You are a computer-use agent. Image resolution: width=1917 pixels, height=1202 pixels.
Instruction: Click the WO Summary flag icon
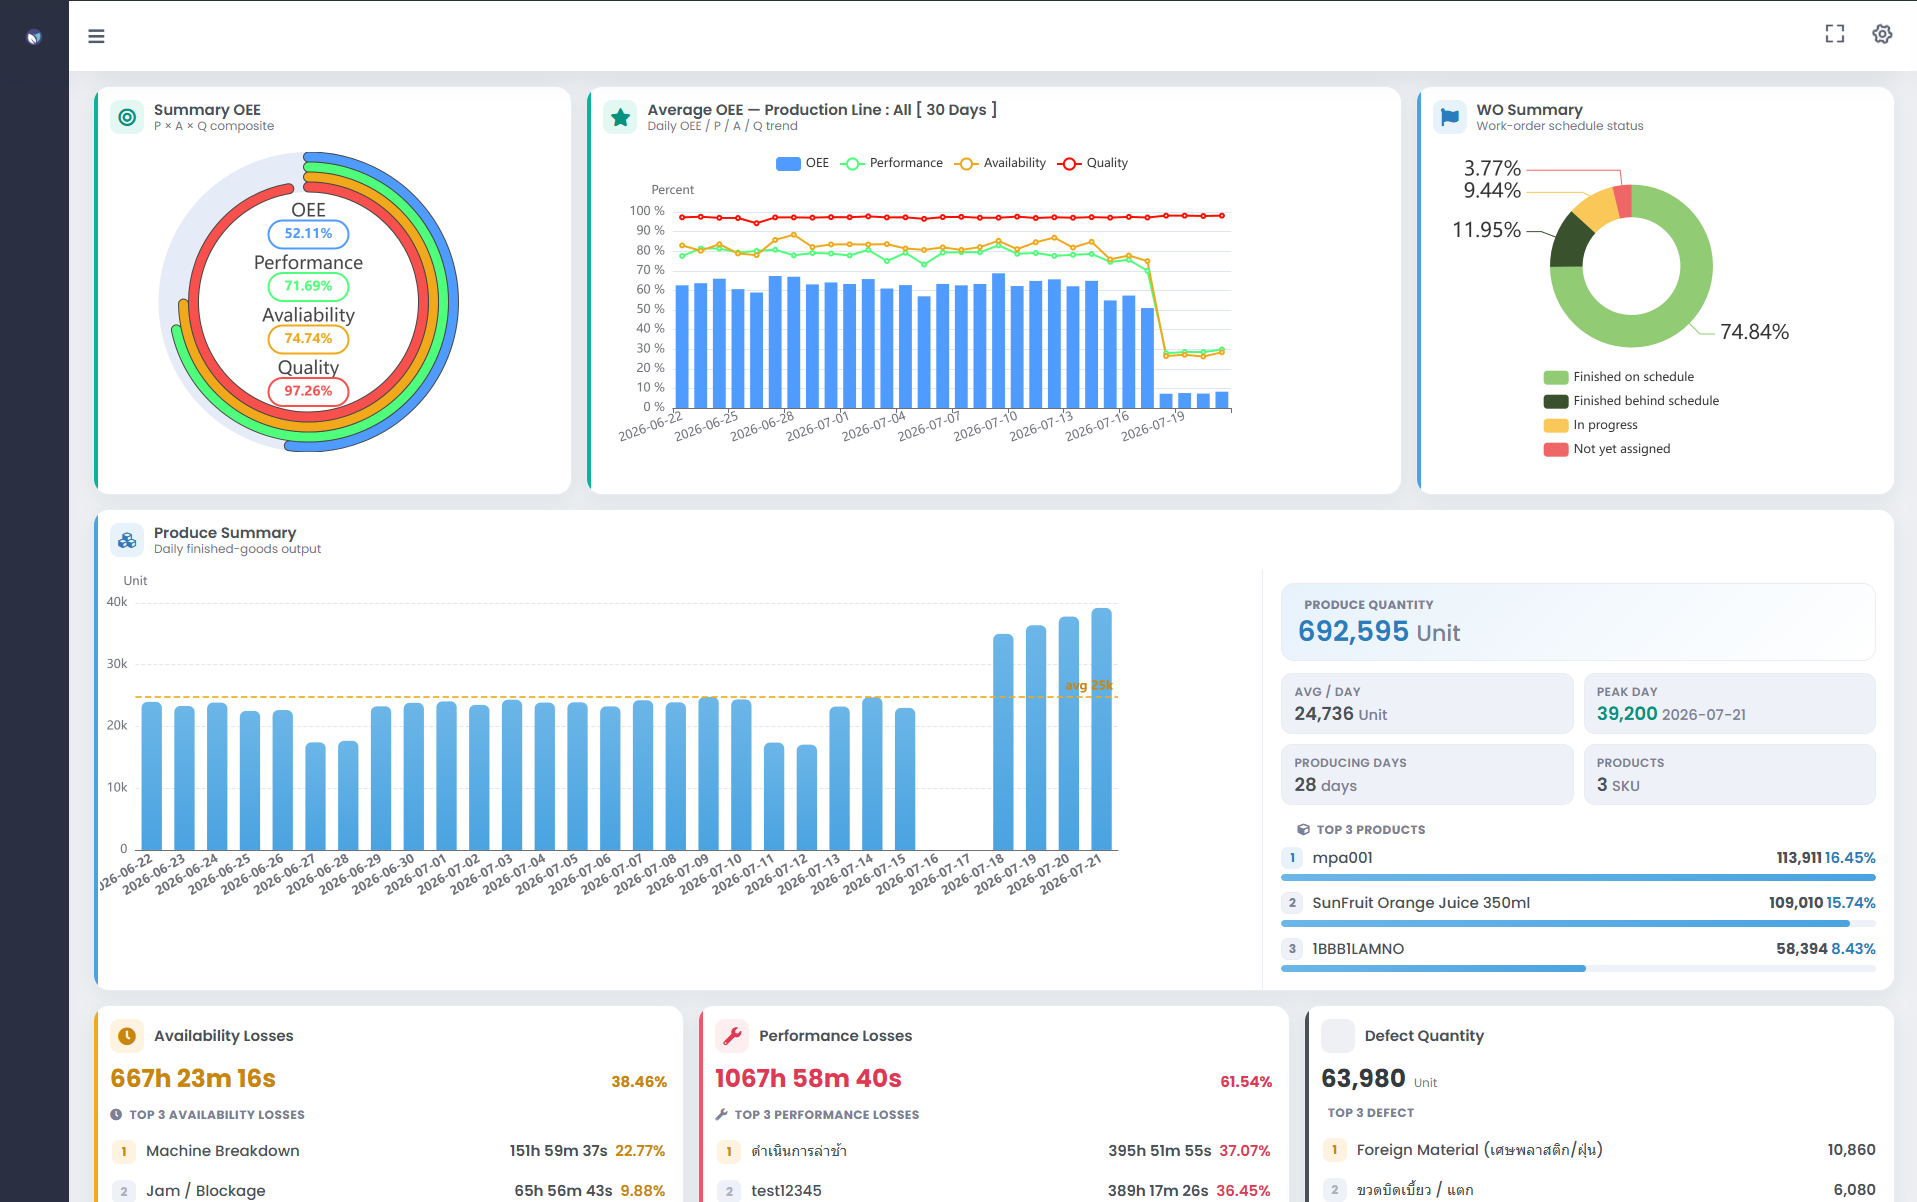(x=1449, y=117)
